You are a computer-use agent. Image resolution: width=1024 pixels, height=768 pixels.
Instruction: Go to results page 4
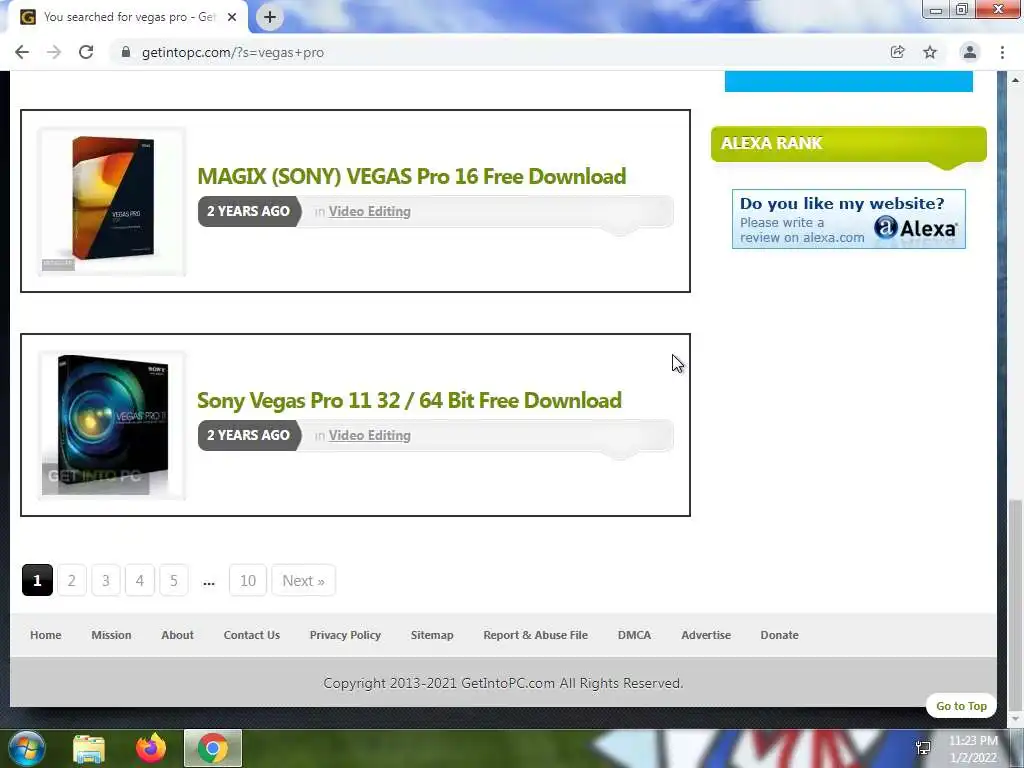(x=140, y=580)
